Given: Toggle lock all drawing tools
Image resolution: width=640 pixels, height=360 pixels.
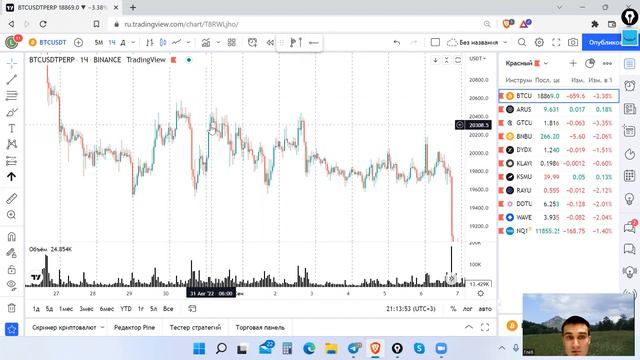Looking at the screenshot, I should tap(11, 269).
